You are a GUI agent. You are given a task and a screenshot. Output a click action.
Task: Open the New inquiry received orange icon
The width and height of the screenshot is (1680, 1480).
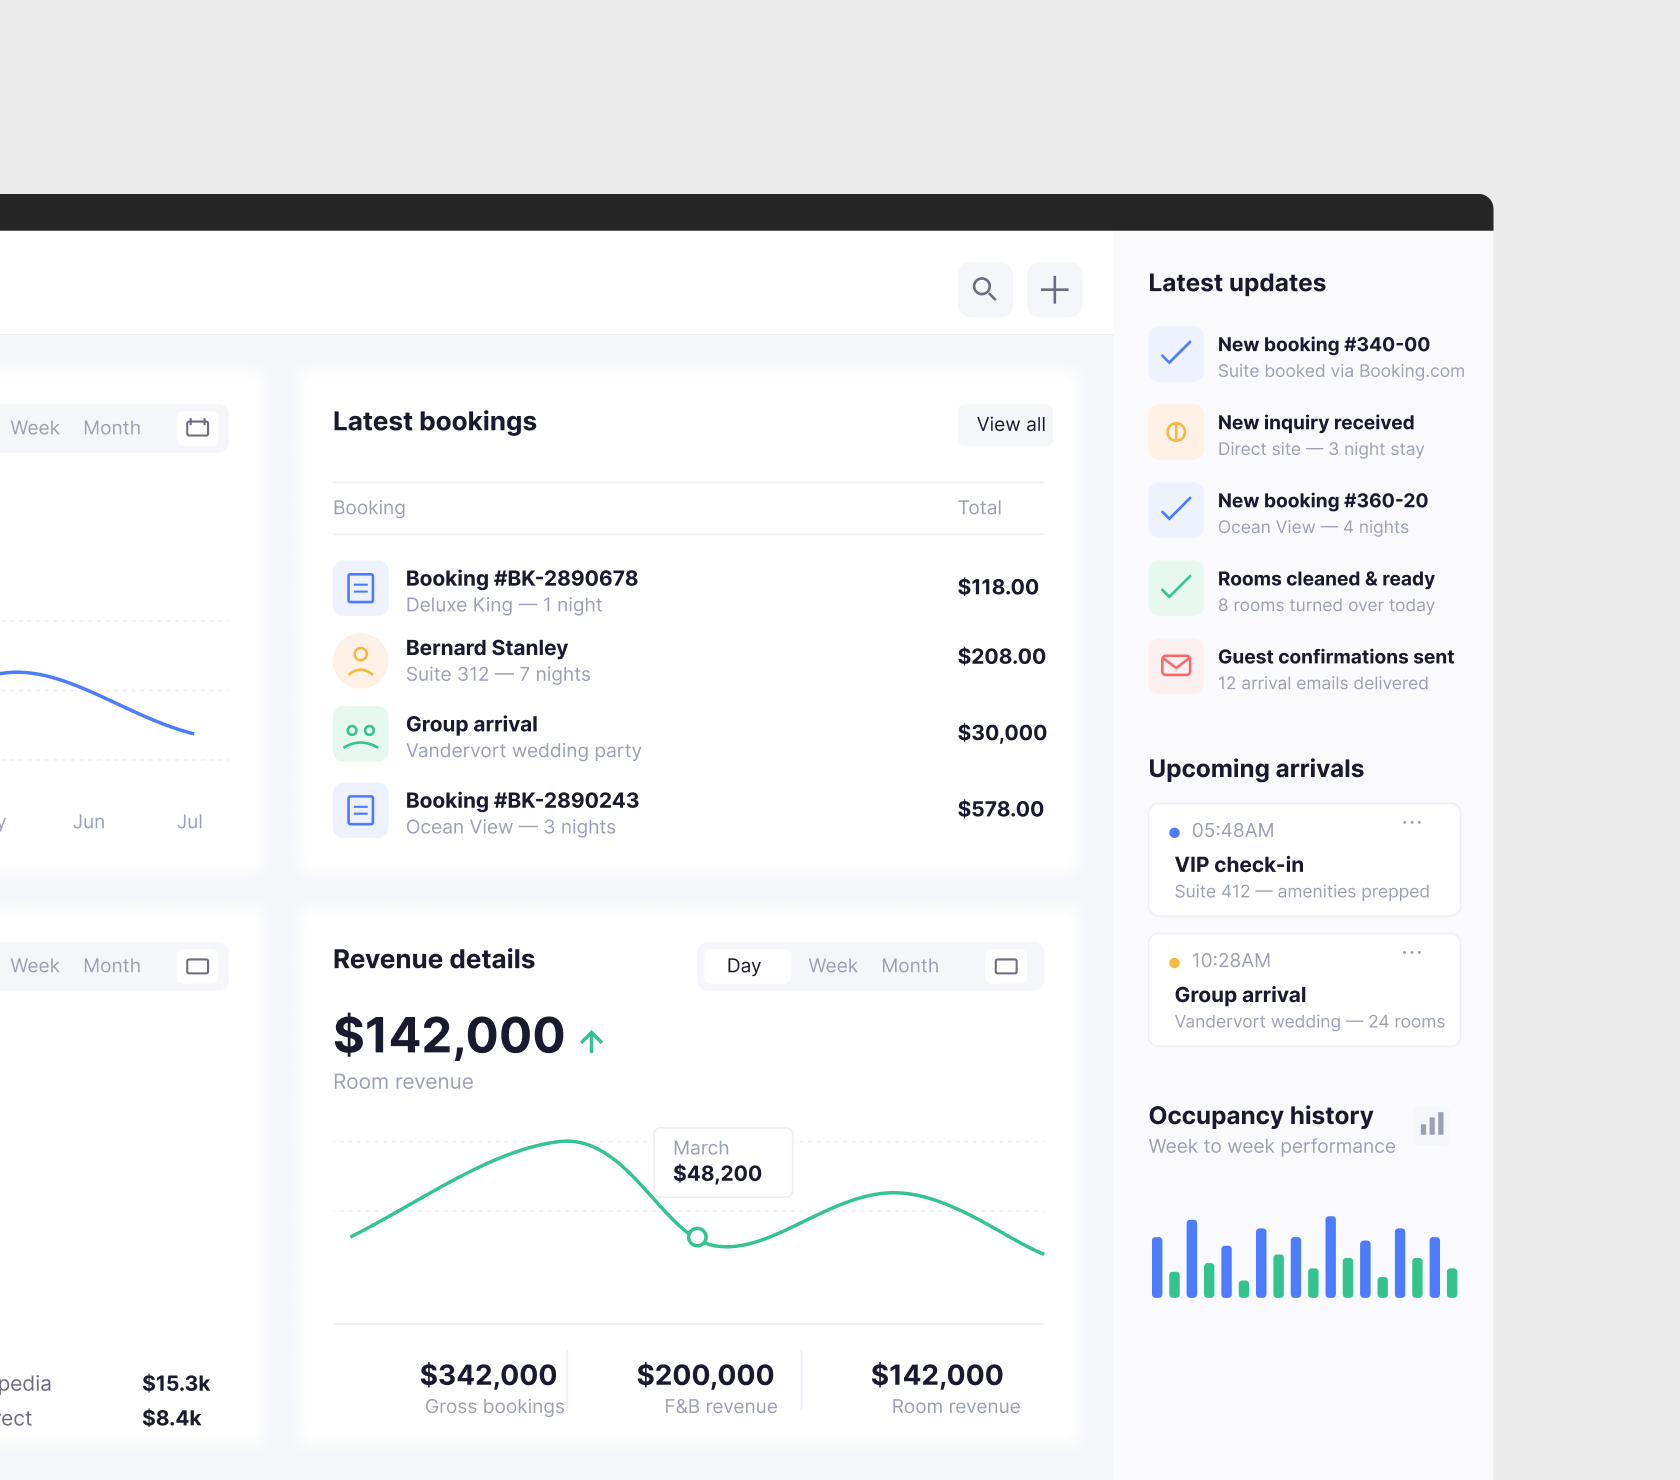point(1176,432)
